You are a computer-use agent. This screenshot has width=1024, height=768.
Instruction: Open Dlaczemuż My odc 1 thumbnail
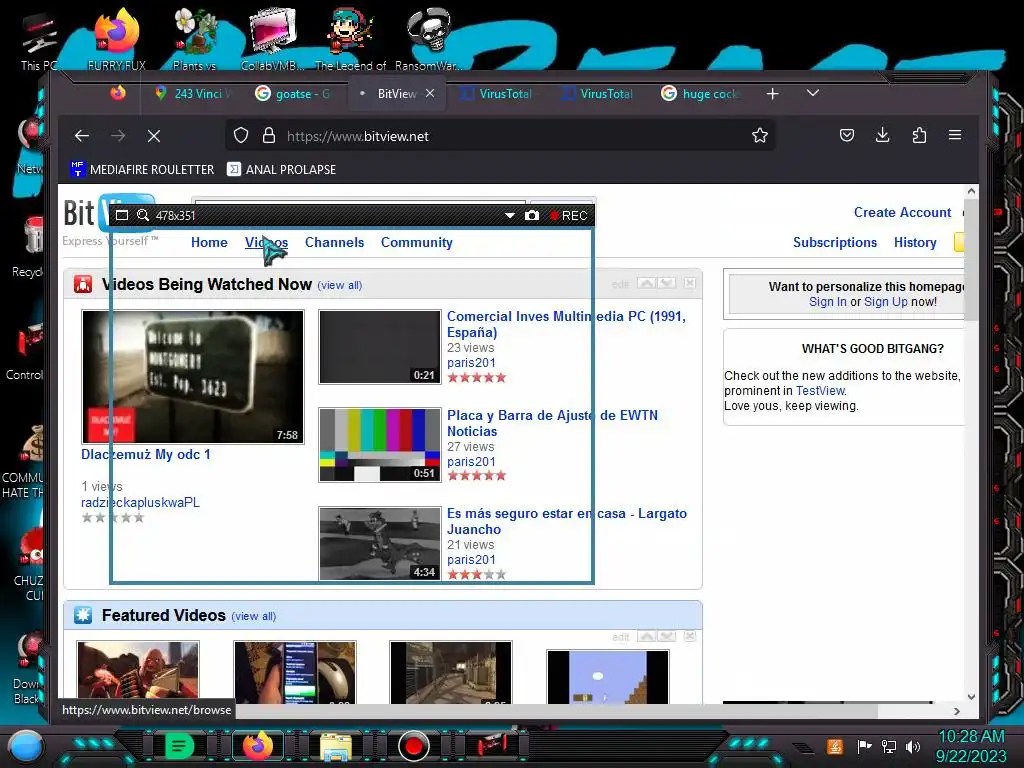193,377
